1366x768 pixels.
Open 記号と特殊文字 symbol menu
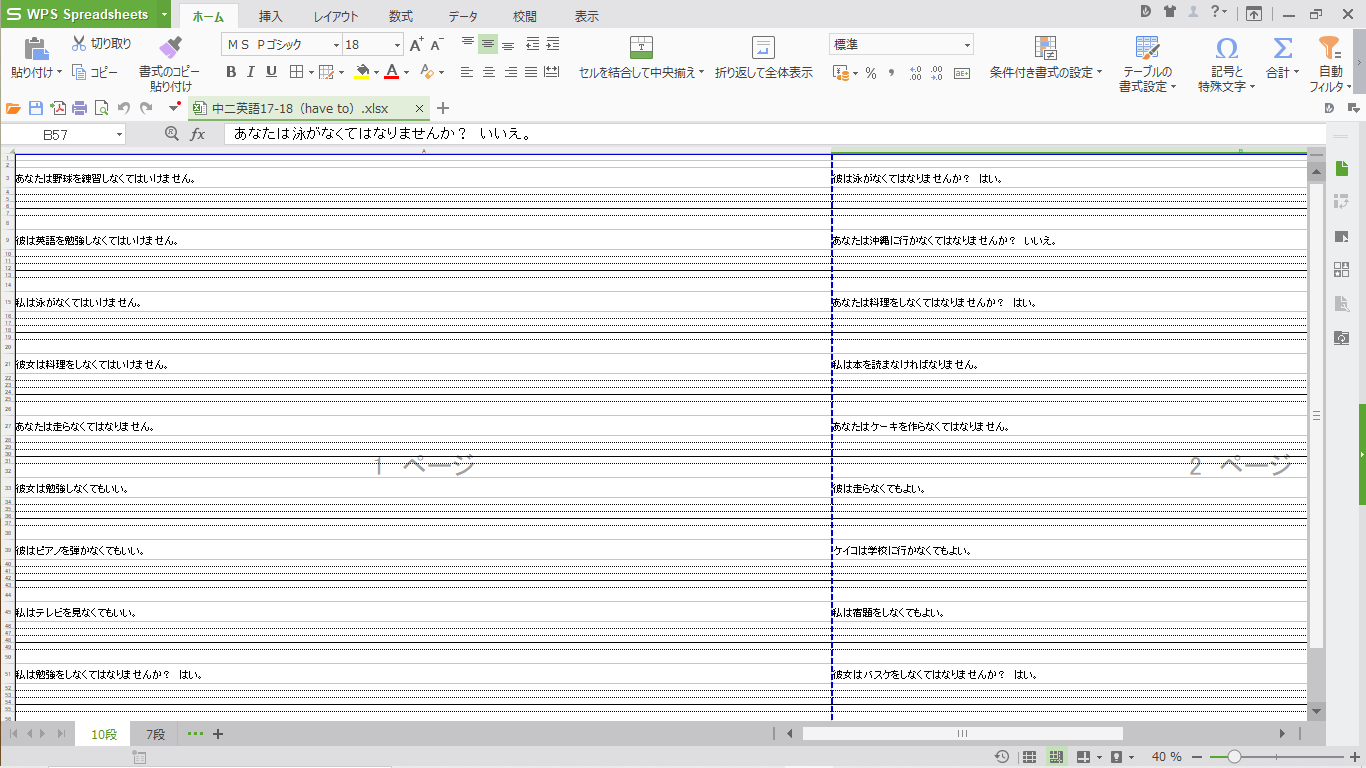coord(1227,64)
